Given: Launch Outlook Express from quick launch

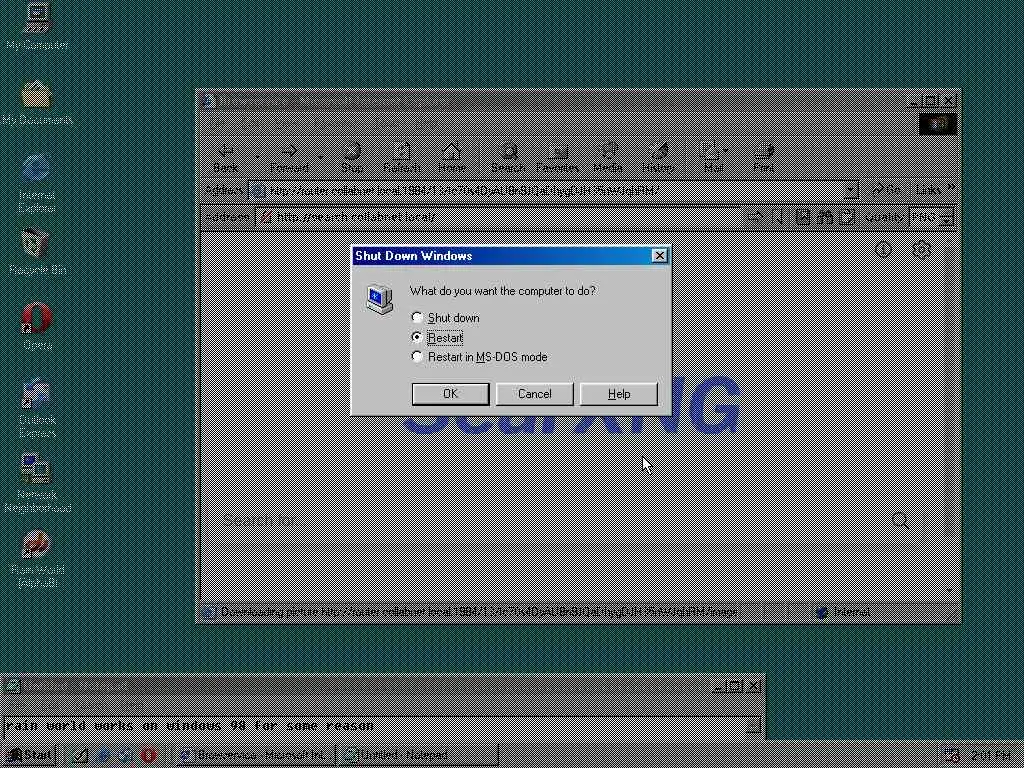Looking at the screenshot, I should (x=125, y=755).
